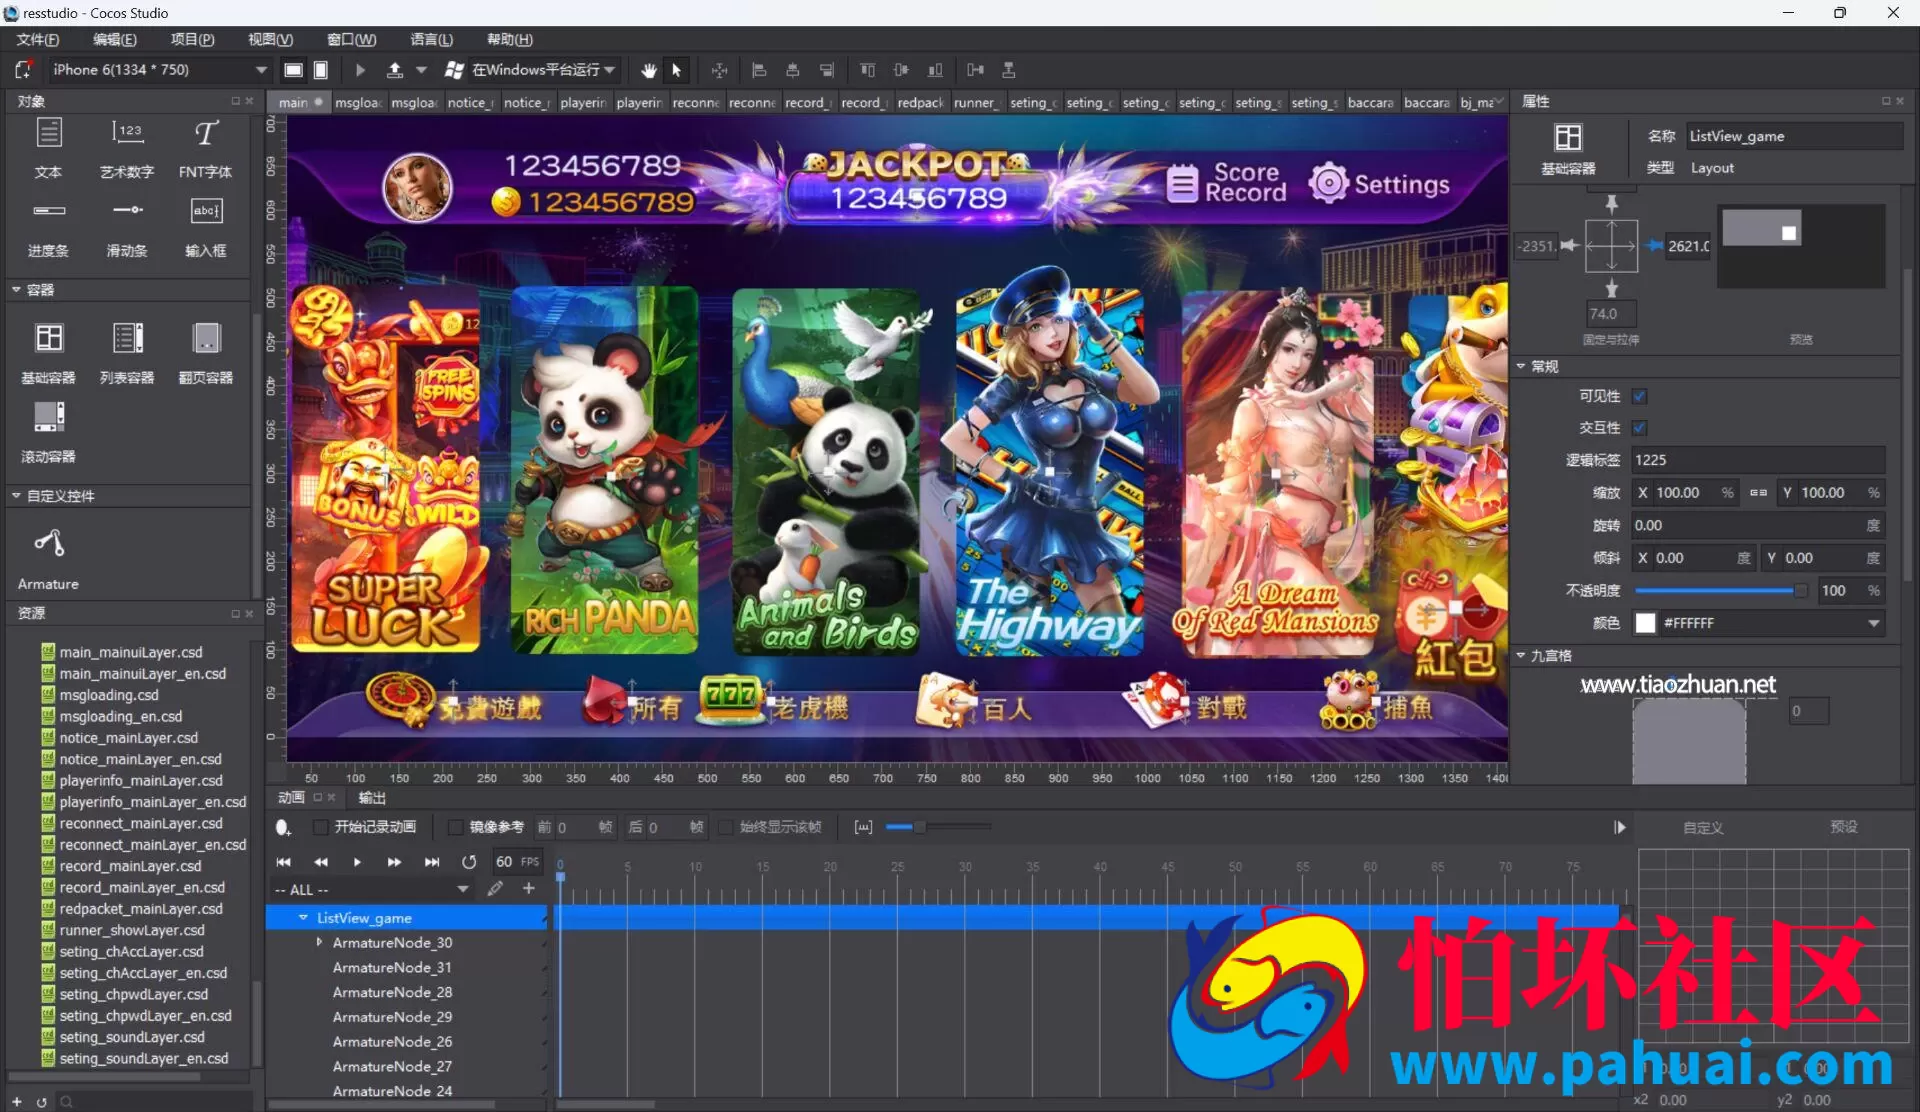Image resolution: width=1920 pixels, height=1112 pixels.
Task: Switch canvas to portrait orientation
Action: (321, 70)
